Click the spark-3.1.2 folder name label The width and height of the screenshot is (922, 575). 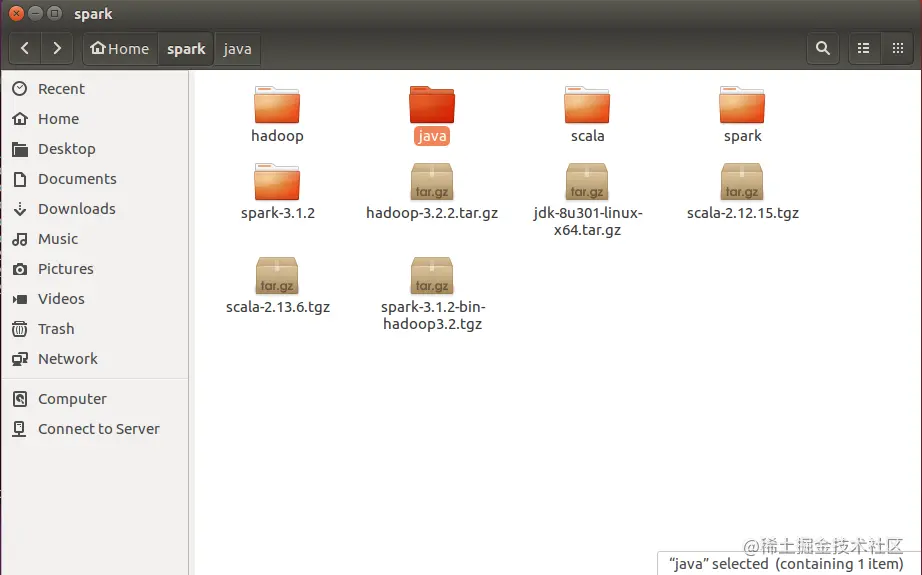(x=278, y=213)
